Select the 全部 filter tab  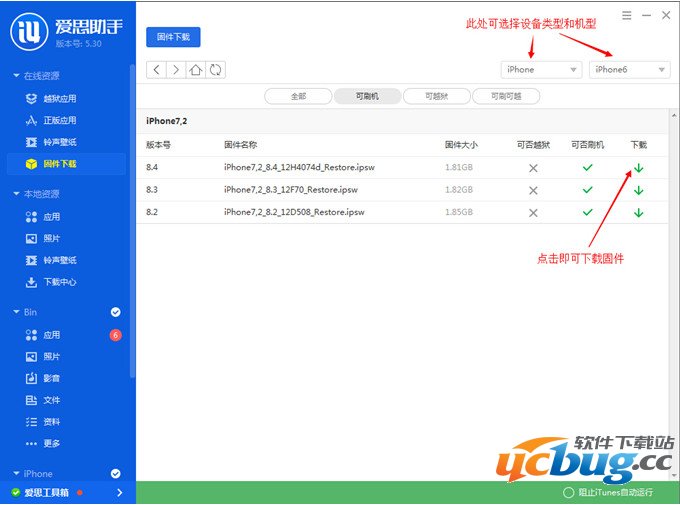(298, 96)
